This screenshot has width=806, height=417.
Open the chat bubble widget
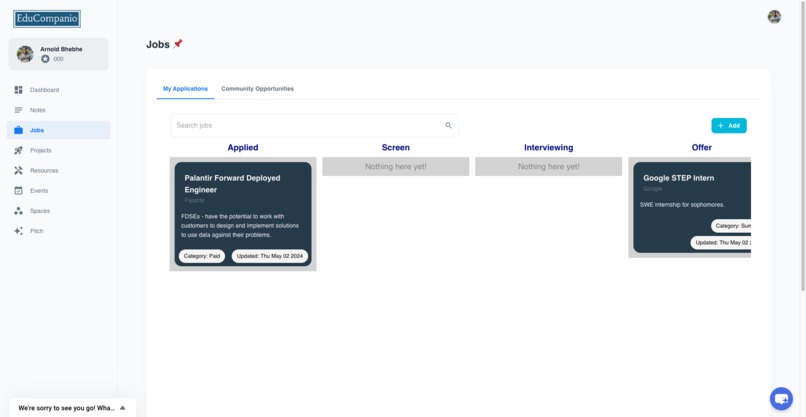(x=781, y=398)
